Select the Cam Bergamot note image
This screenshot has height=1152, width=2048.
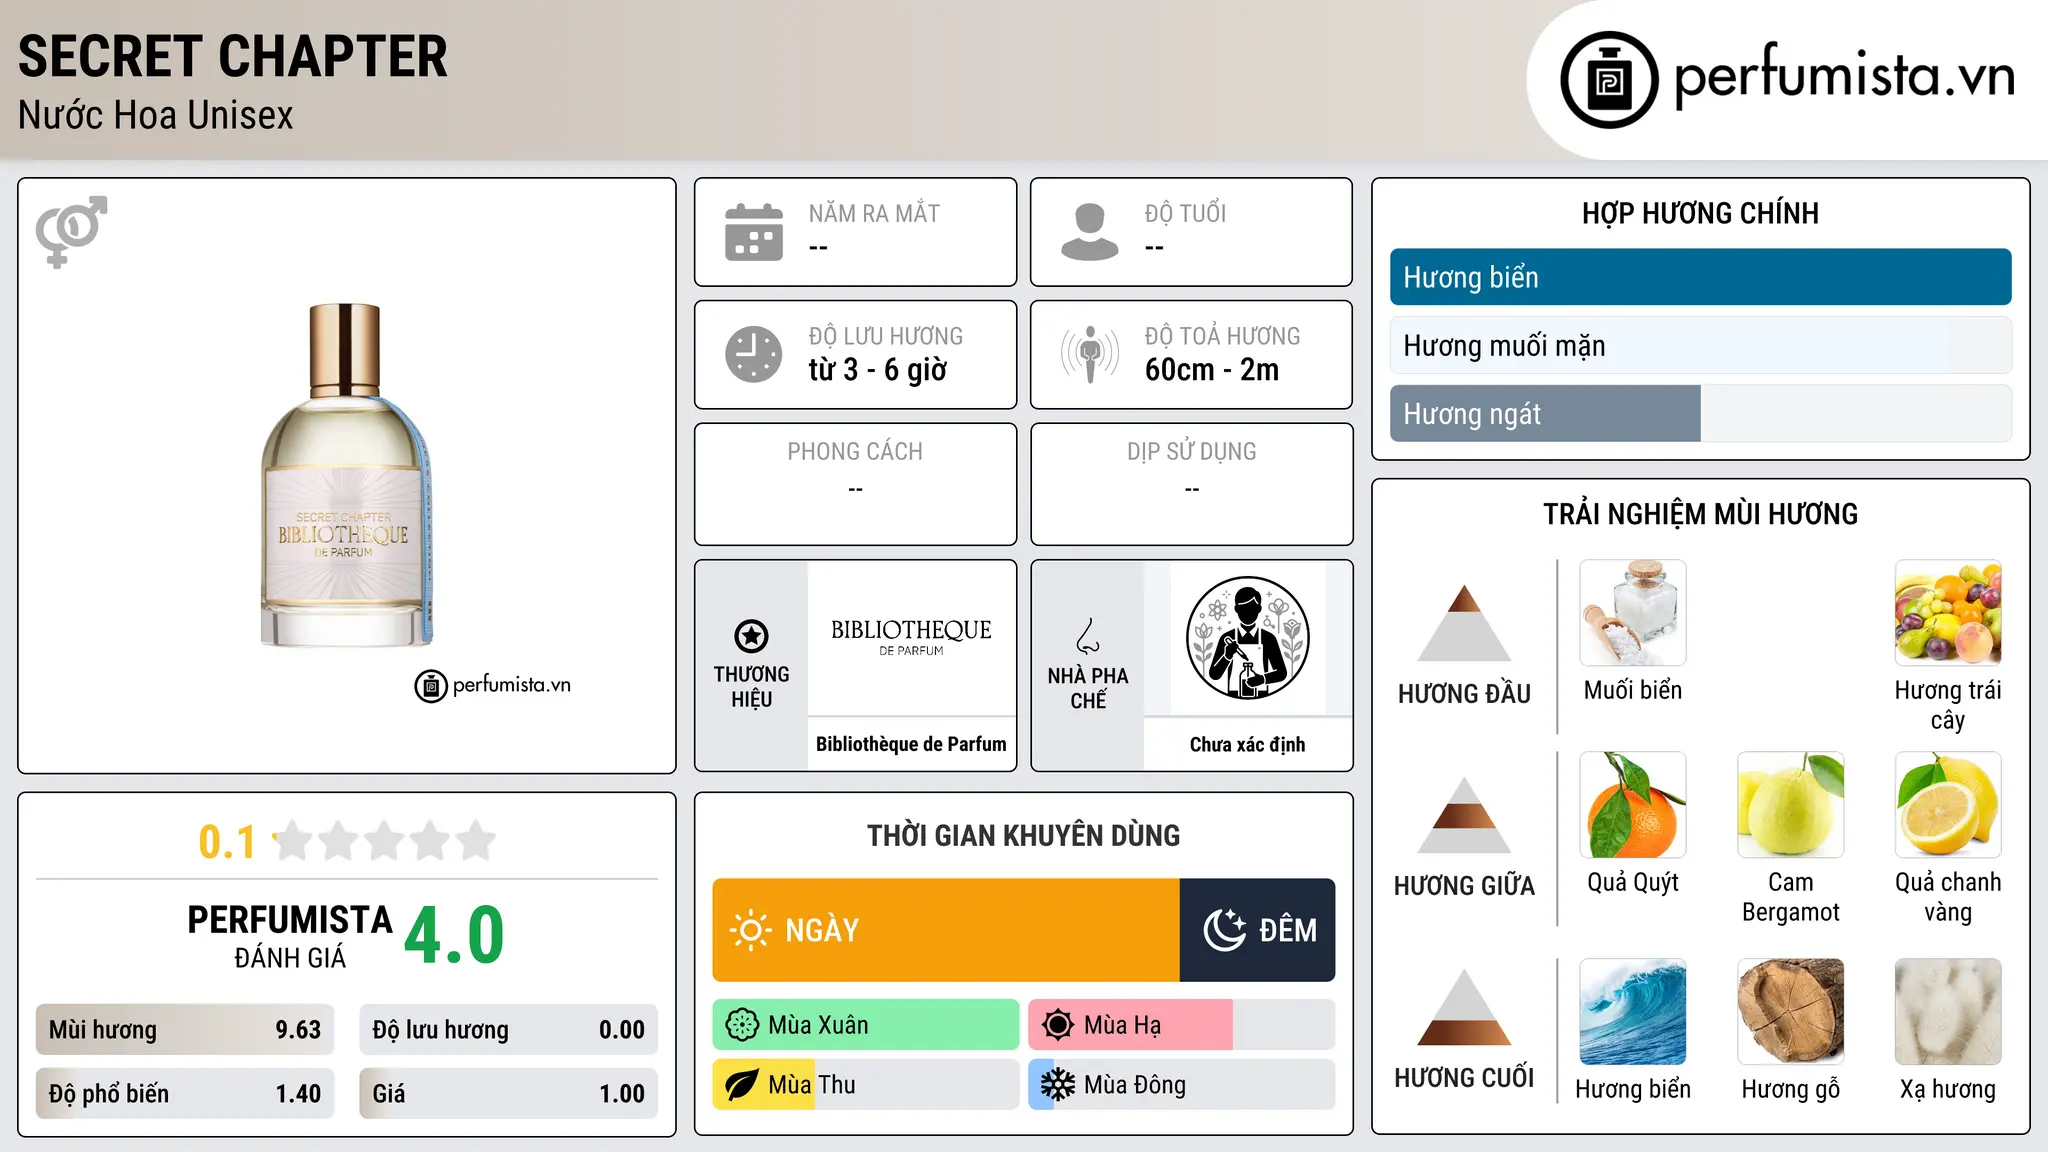coord(1791,805)
